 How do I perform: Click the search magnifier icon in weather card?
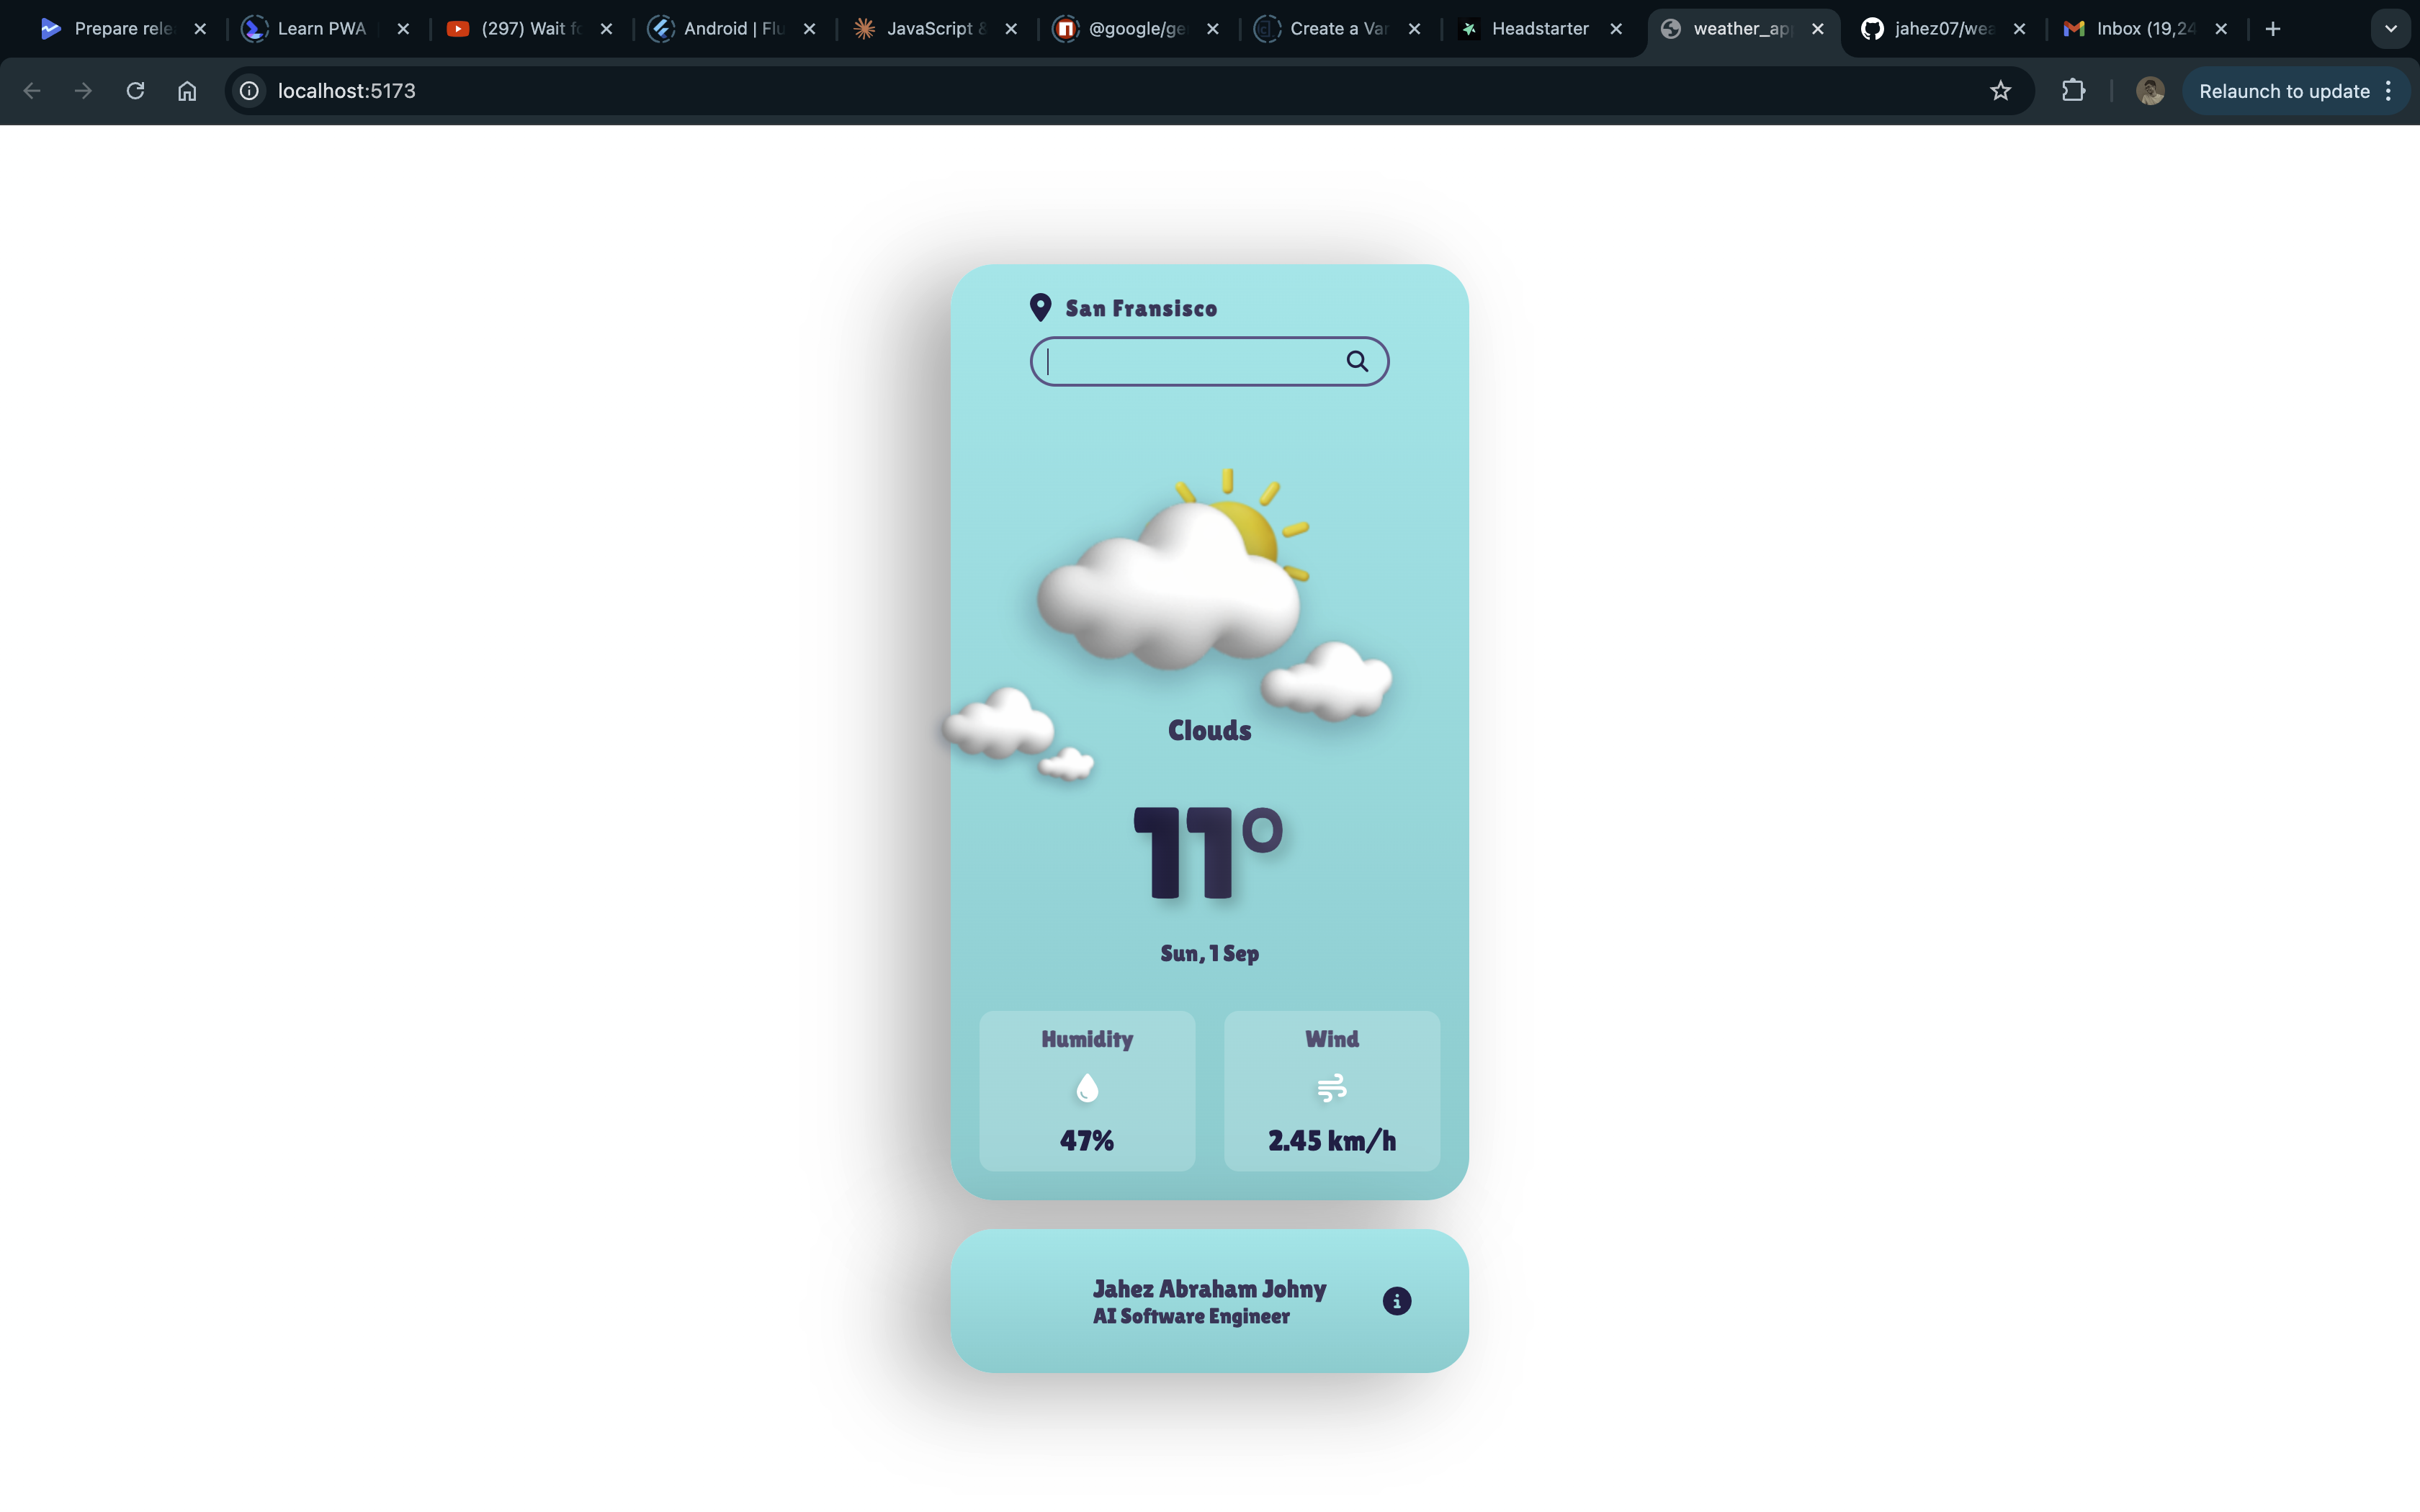coord(1356,361)
